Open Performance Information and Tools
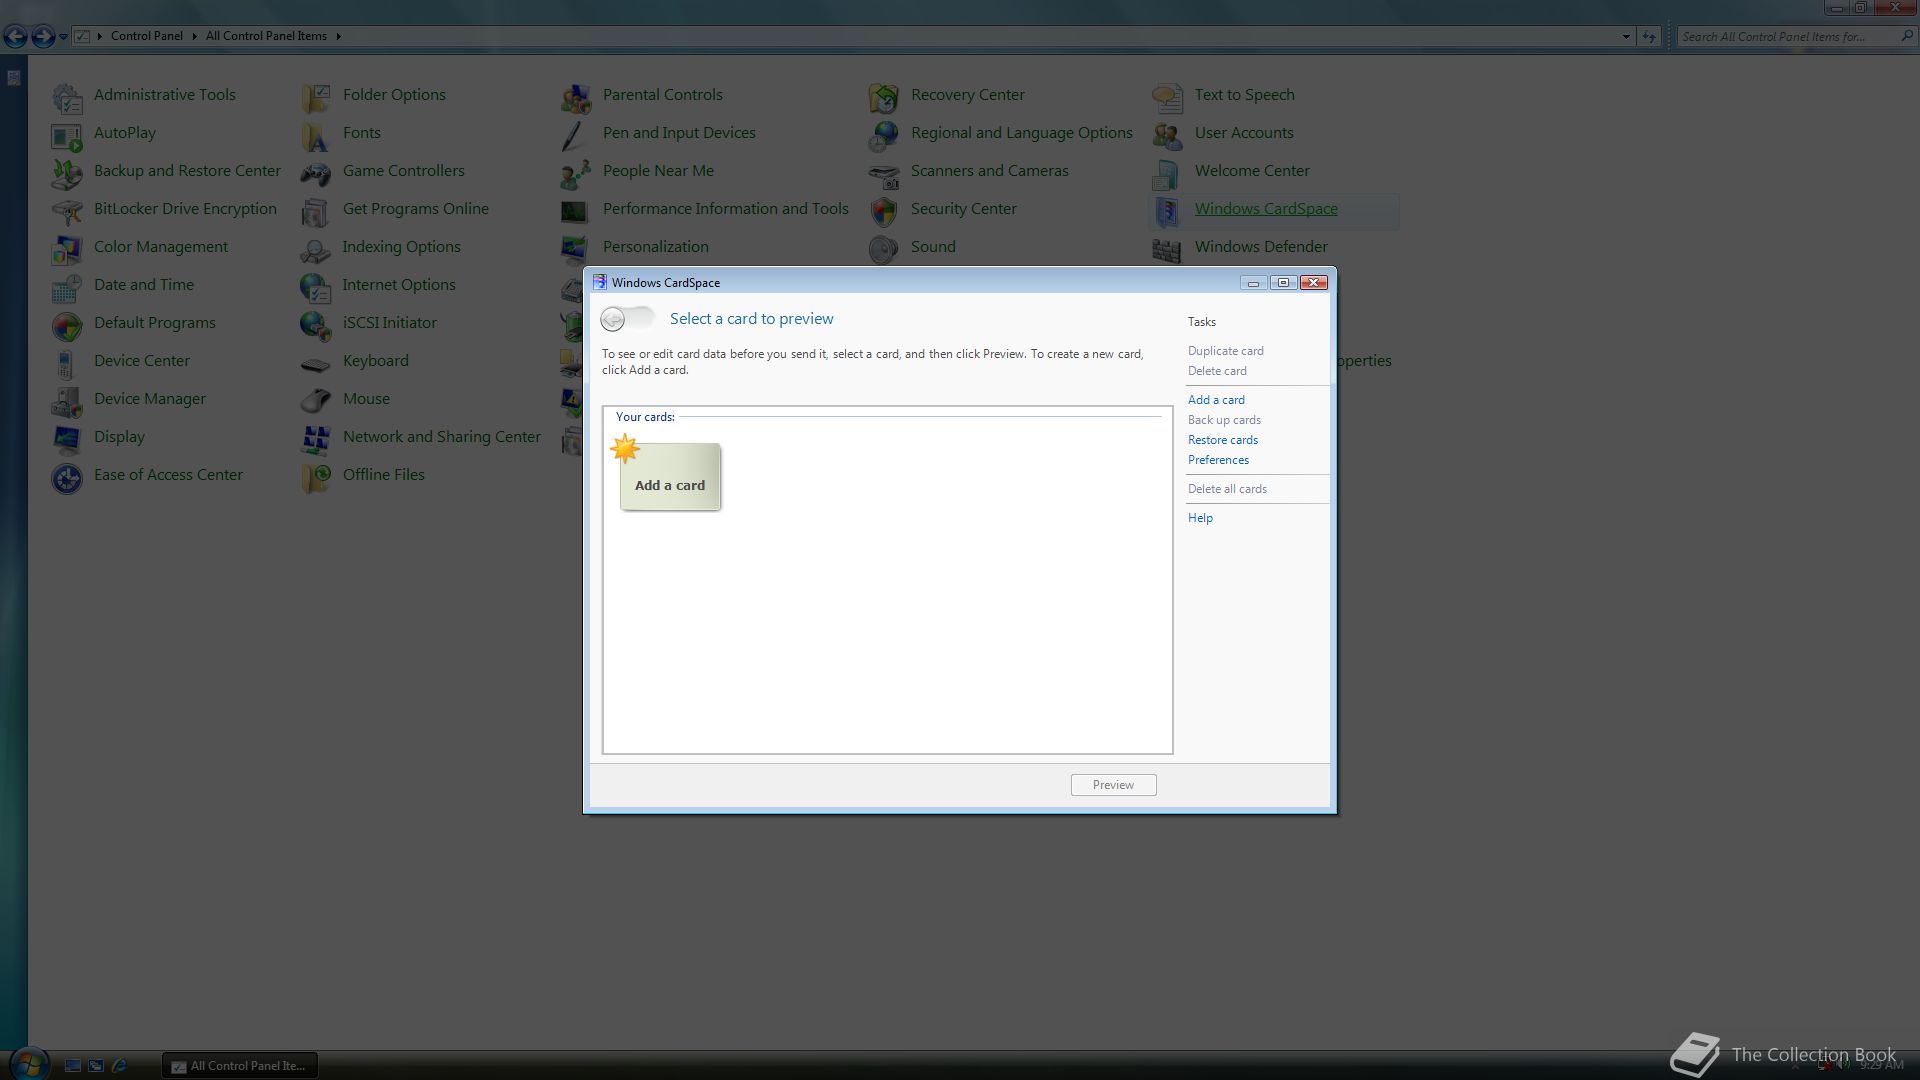 click(725, 209)
